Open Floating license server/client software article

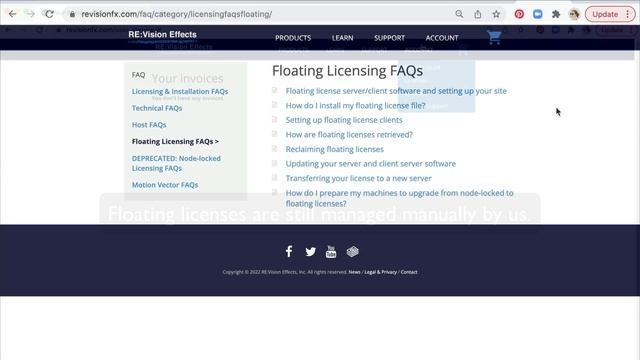tap(396, 91)
